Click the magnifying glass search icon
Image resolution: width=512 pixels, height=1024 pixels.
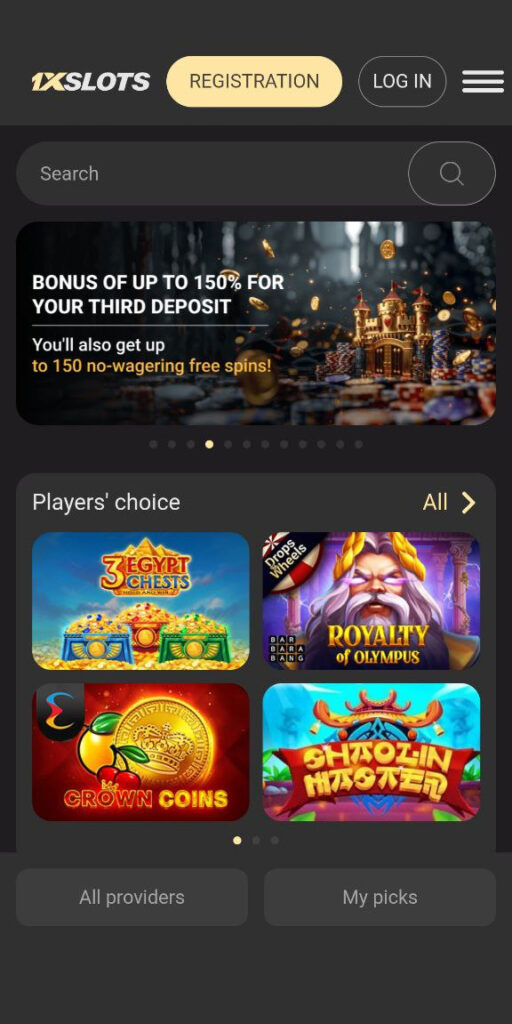452,174
